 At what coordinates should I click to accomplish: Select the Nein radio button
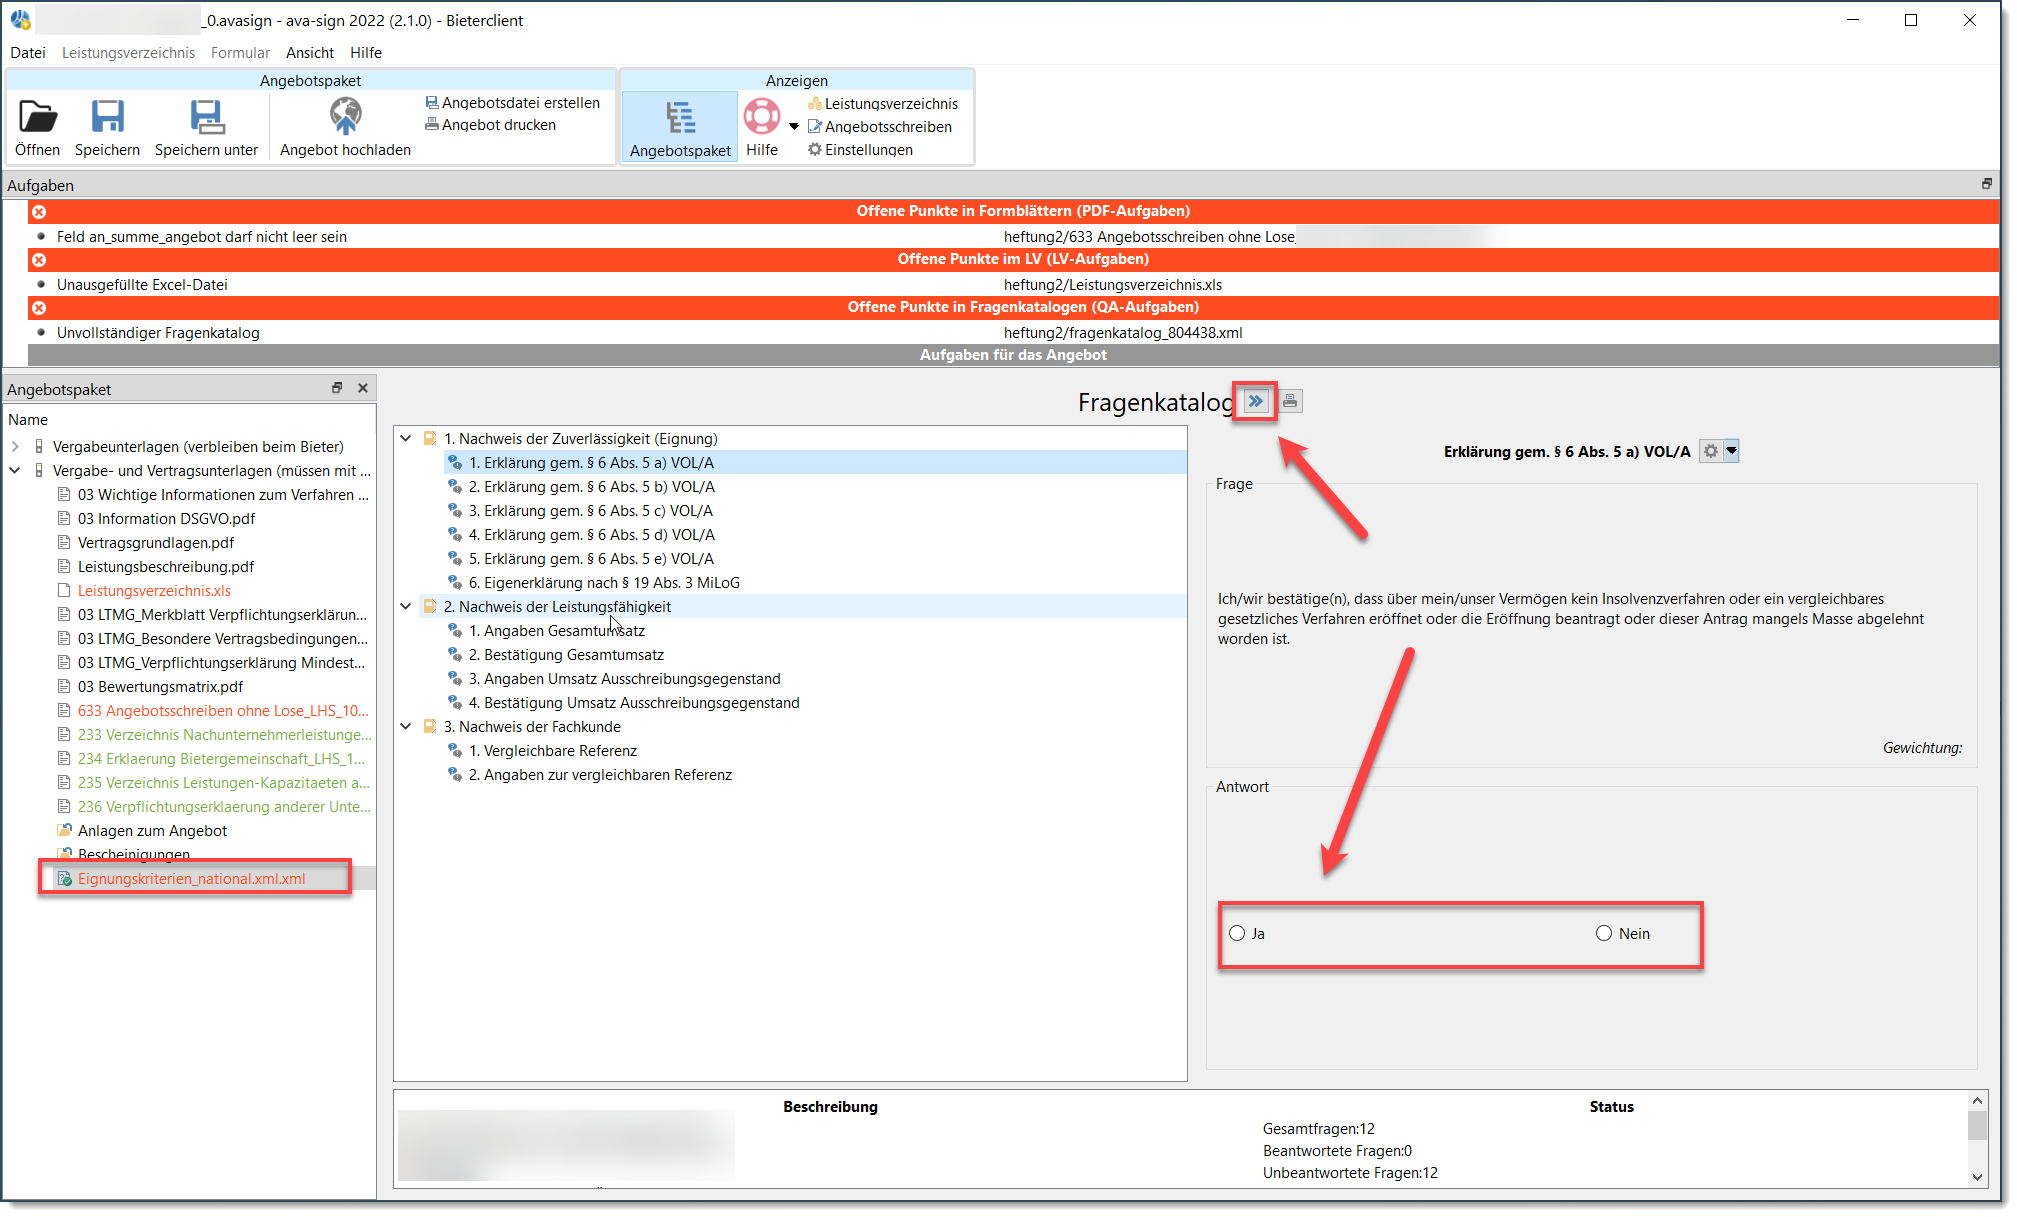(1604, 934)
